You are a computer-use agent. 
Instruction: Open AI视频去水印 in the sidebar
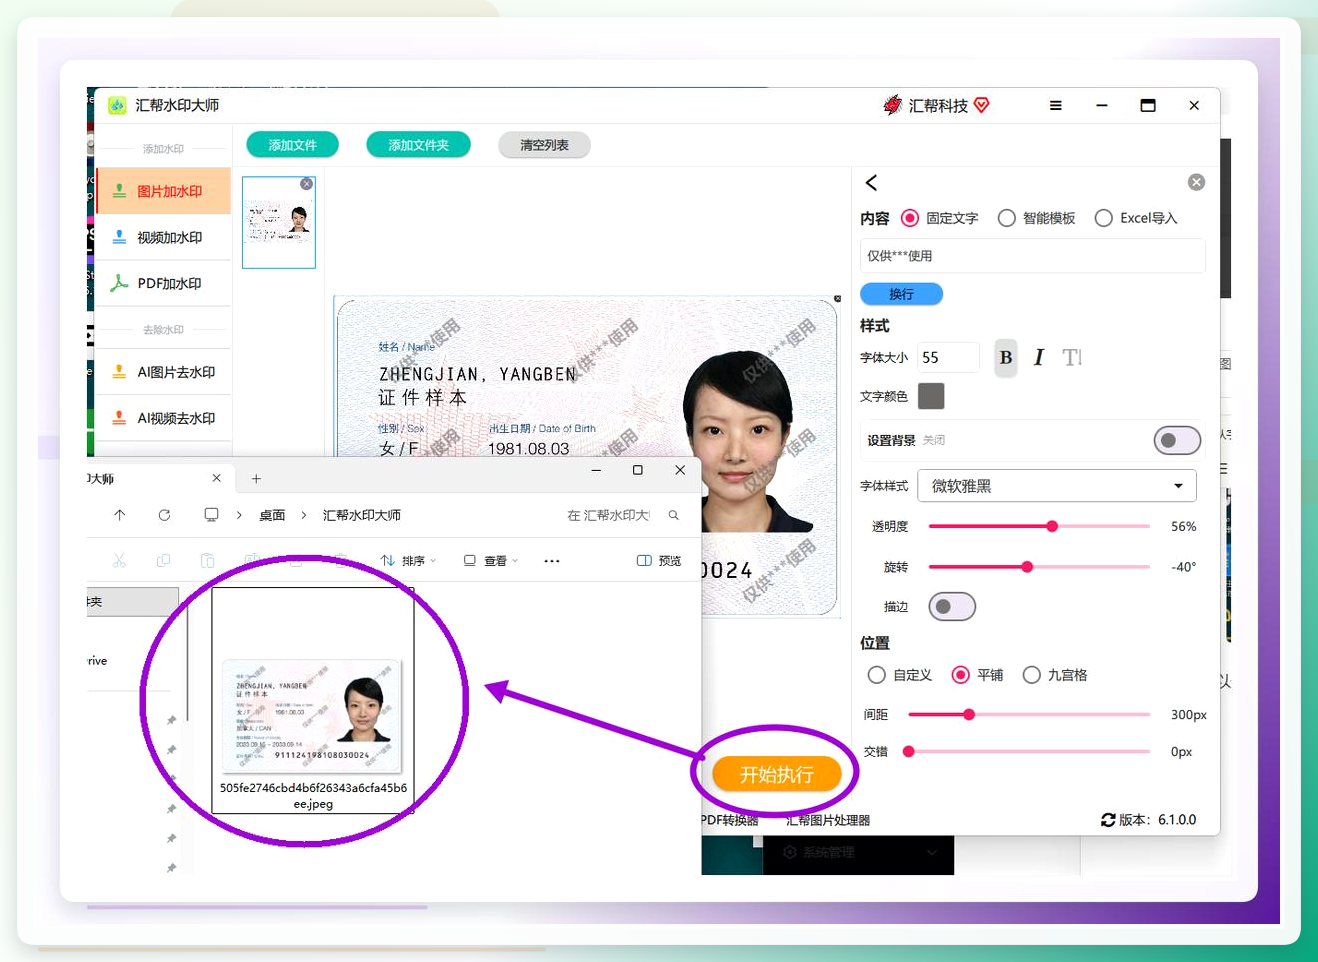click(x=163, y=418)
